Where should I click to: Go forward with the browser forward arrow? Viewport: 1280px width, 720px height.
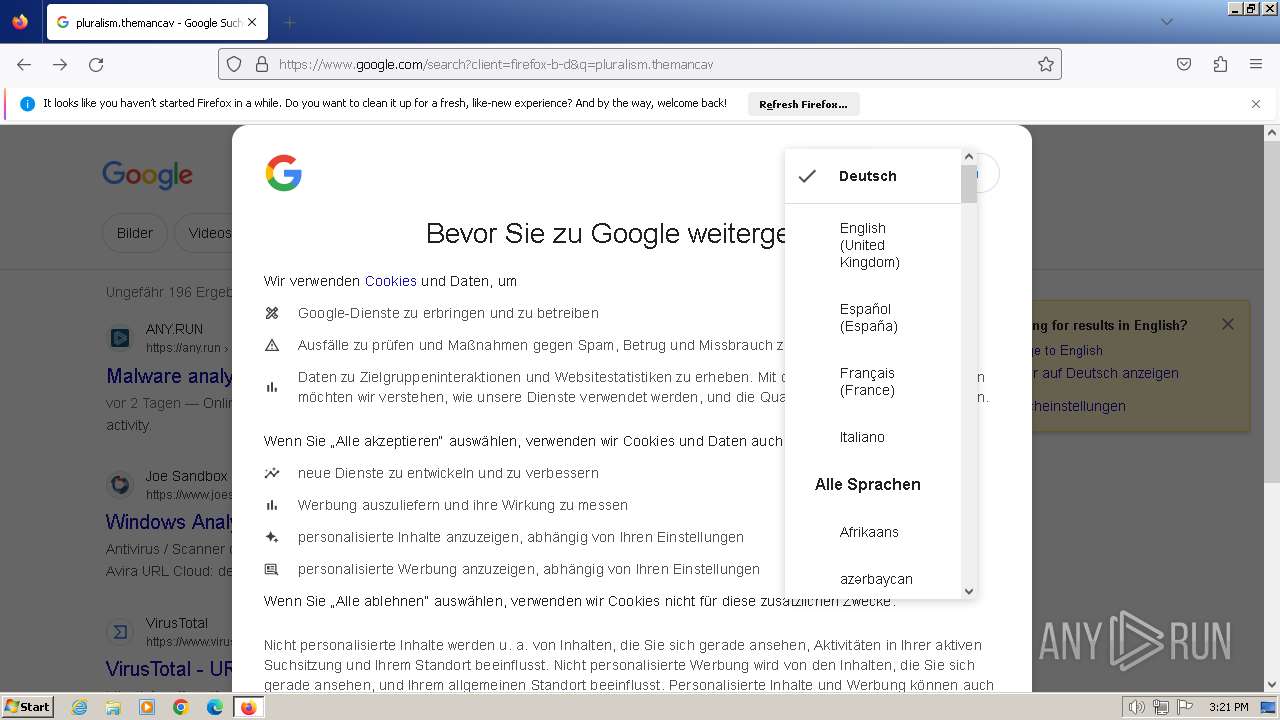[60, 64]
